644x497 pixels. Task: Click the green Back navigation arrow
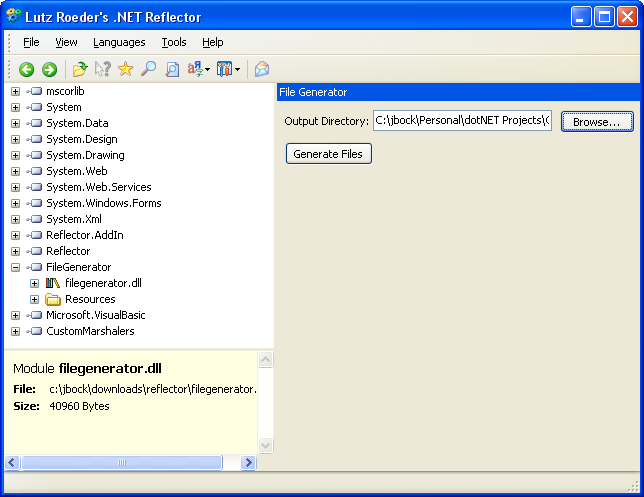pyautogui.click(x=27, y=69)
